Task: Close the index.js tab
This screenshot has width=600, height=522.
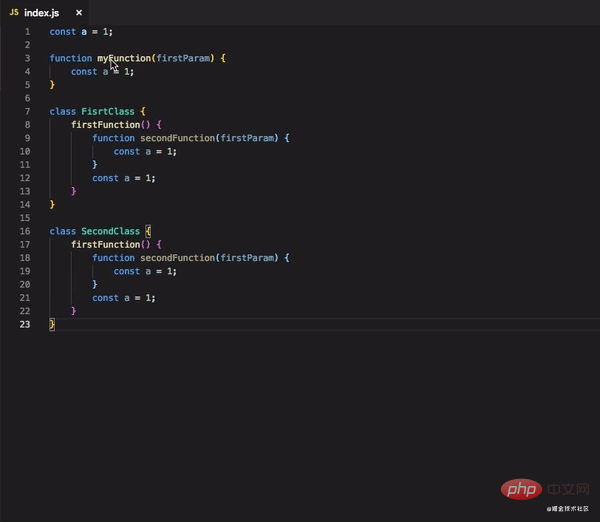Action: click(x=79, y=13)
